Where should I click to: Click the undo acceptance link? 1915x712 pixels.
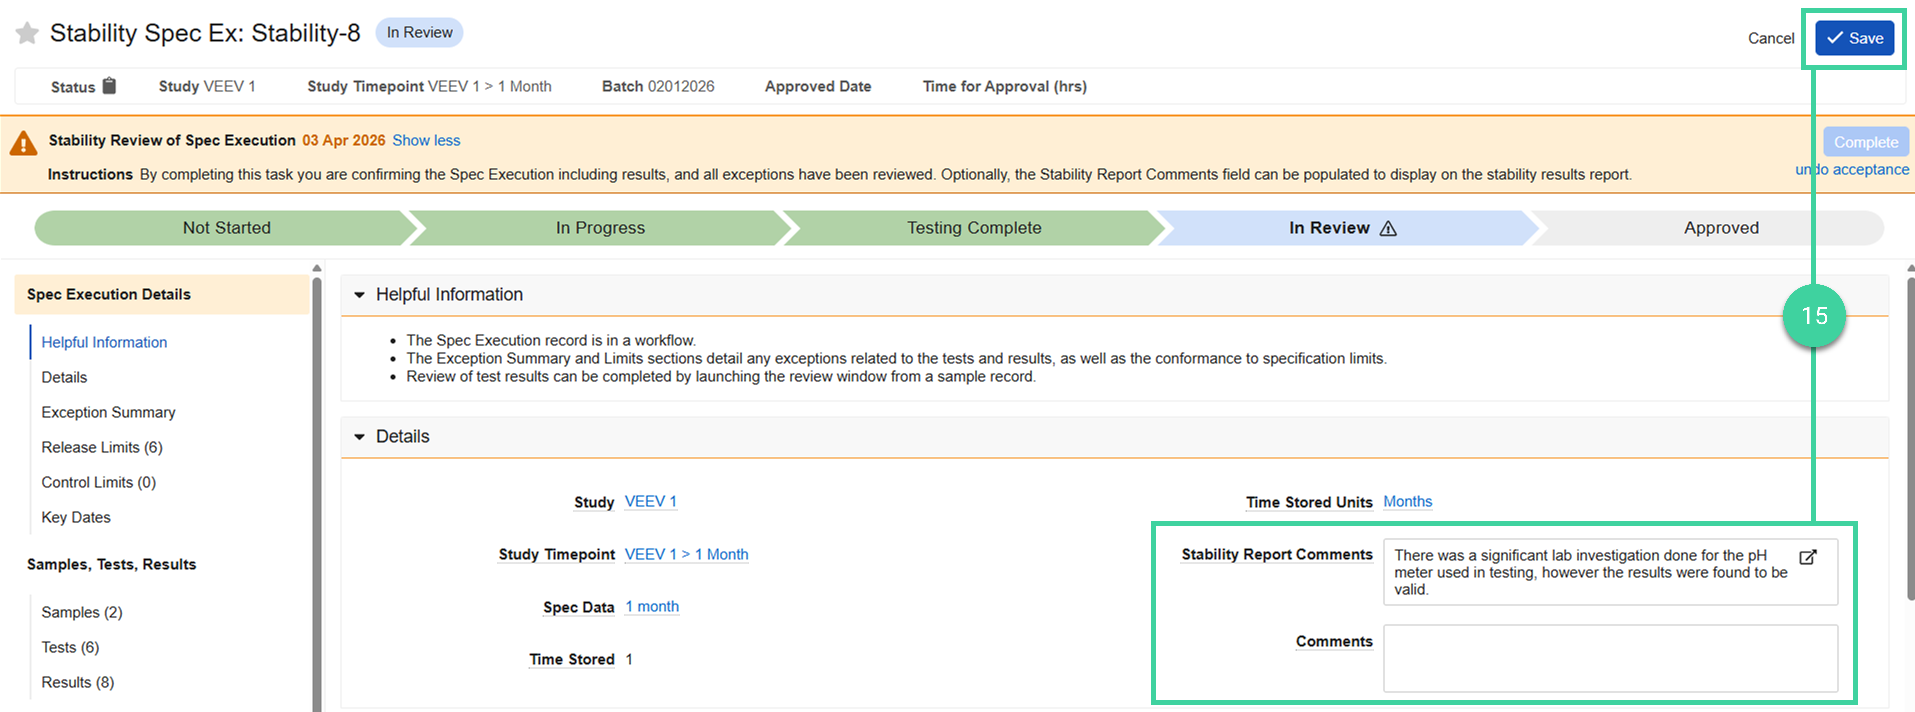tap(1852, 170)
